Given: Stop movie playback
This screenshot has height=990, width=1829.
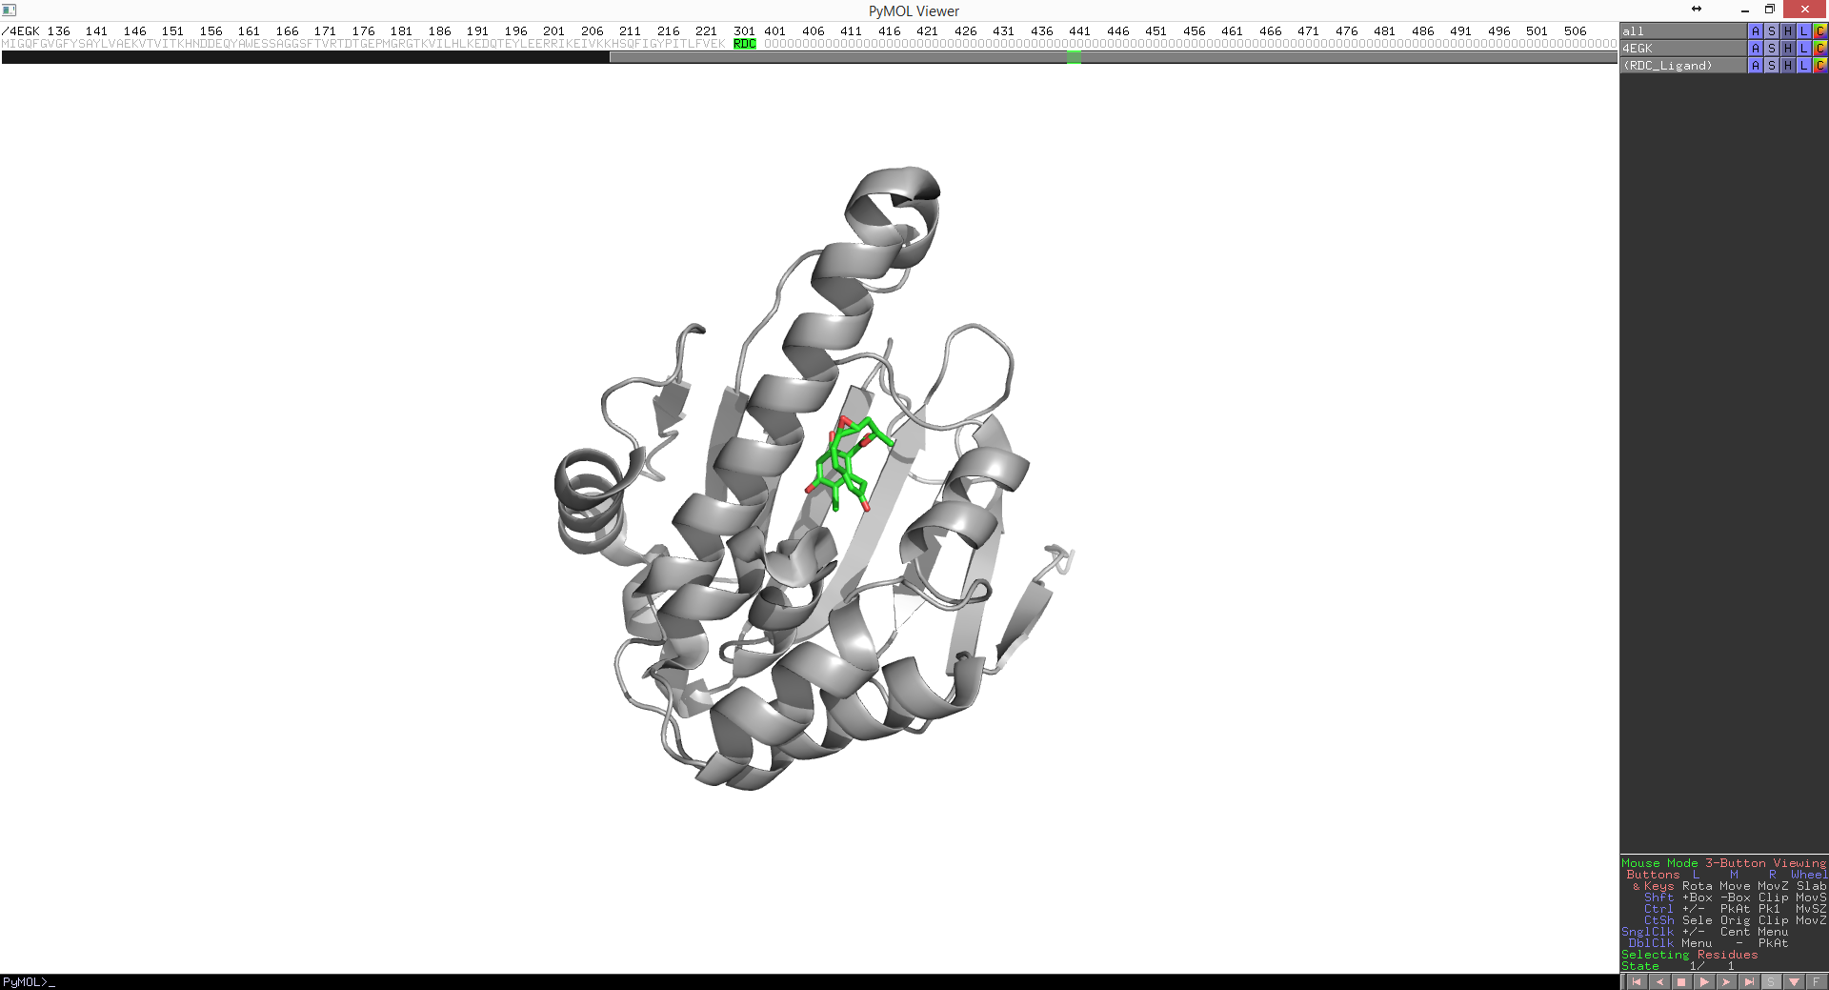Looking at the screenshot, I should (1681, 982).
